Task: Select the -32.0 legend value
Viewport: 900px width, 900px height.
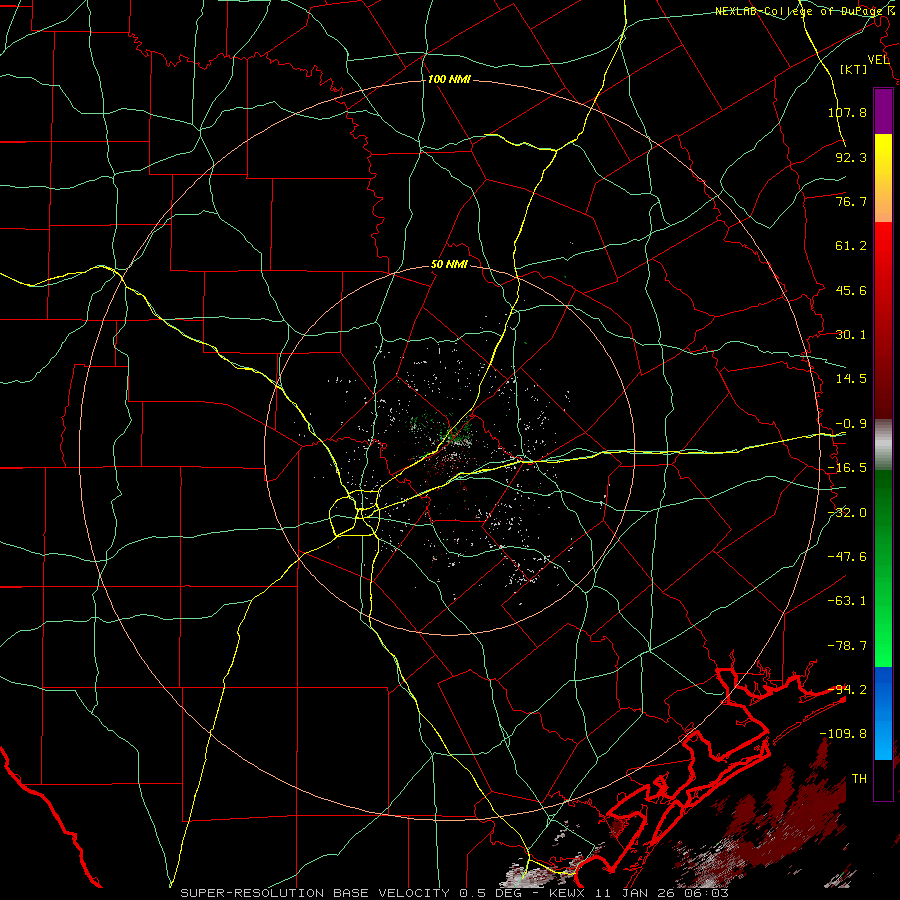Action: (x=847, y=512)
